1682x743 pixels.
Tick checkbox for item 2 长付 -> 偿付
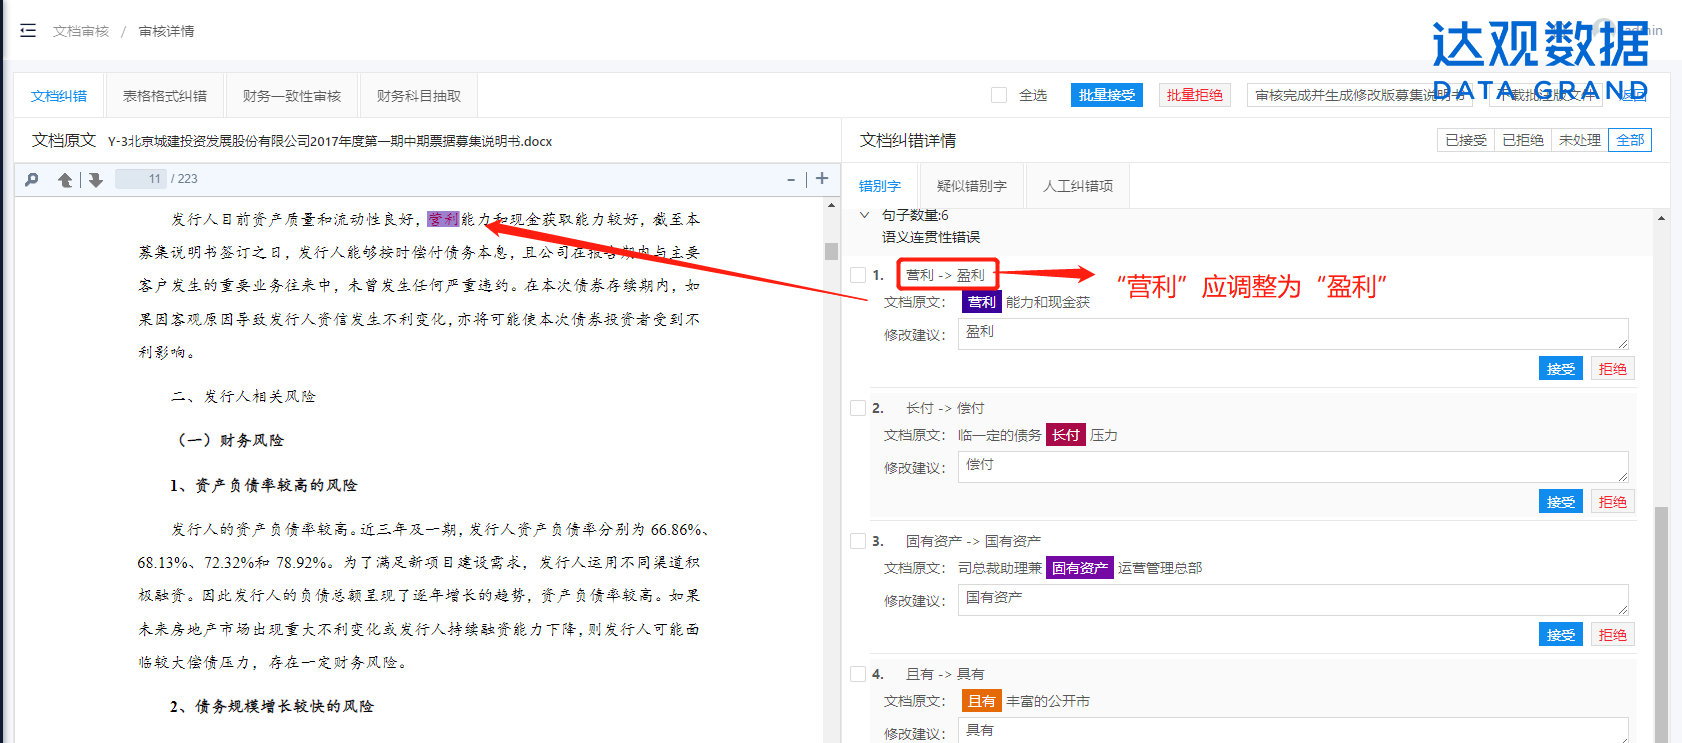tap(858, 408)
